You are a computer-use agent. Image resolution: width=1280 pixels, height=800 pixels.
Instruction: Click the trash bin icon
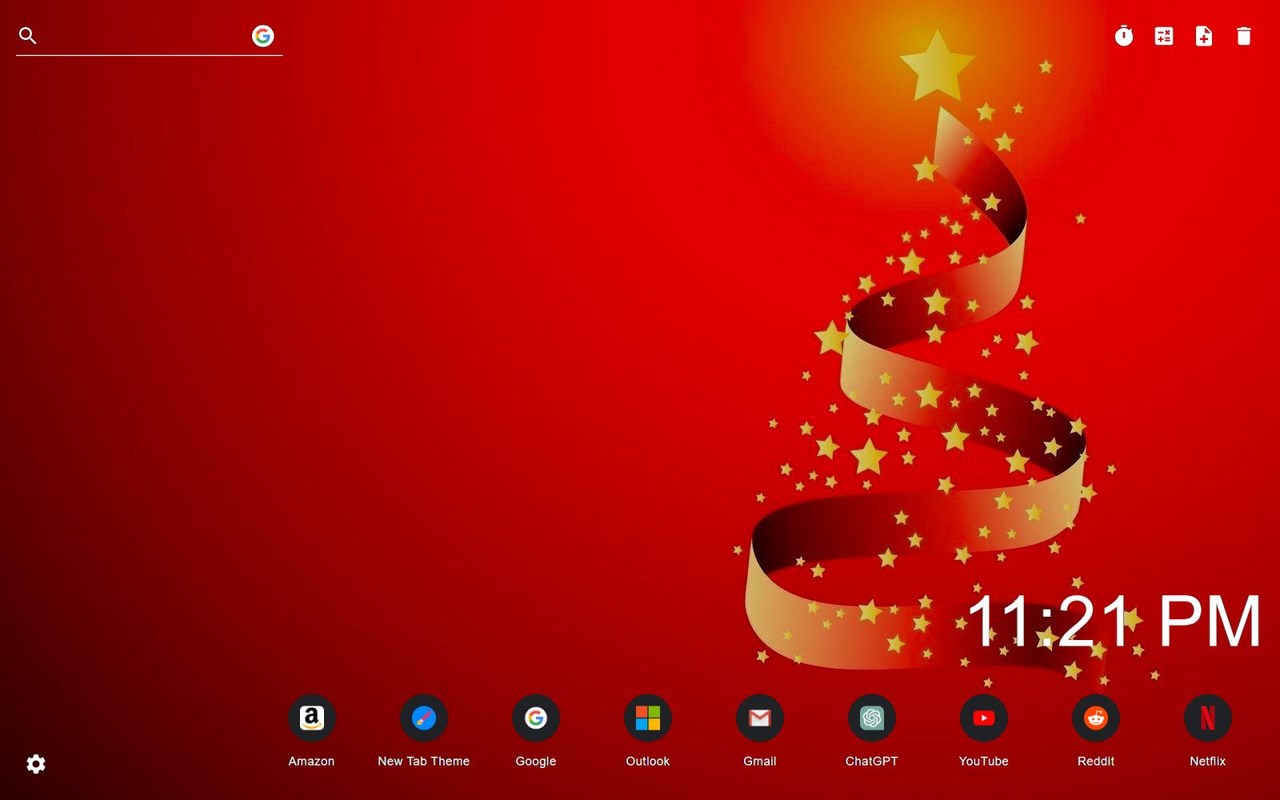(x=1244, y=36)
